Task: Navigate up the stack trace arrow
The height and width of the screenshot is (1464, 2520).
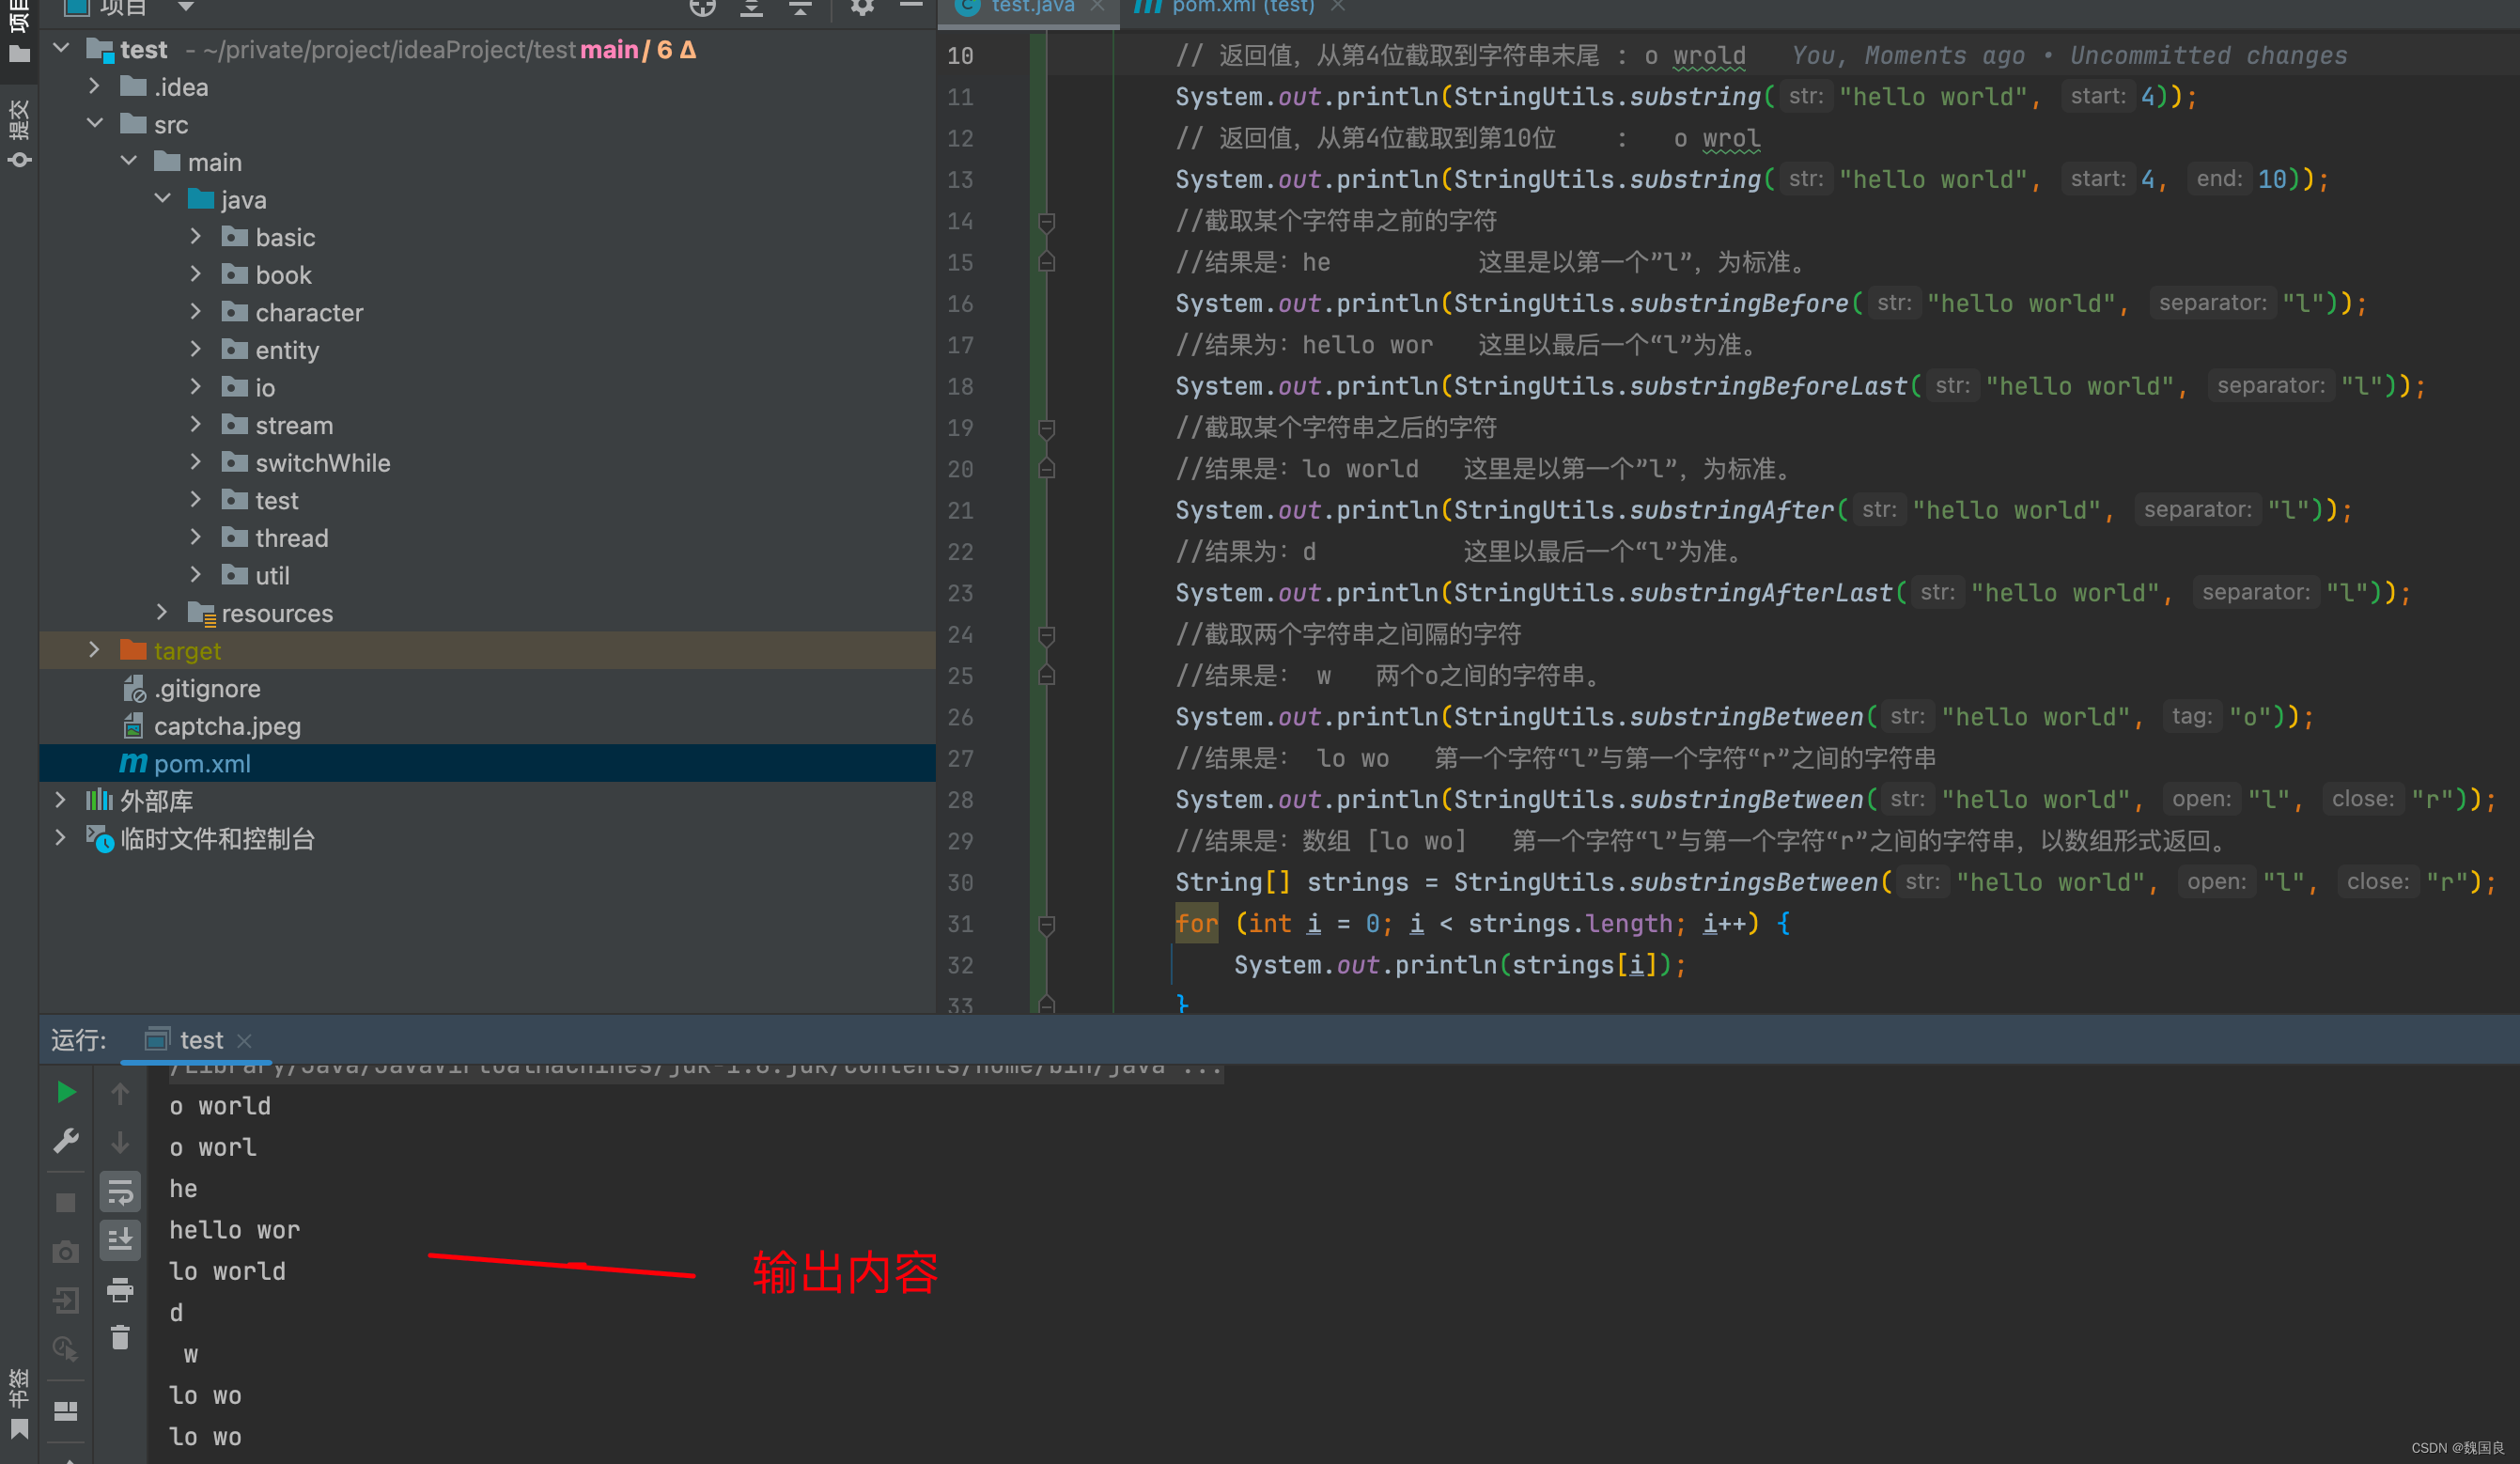Action: (x=120, y=1092)
